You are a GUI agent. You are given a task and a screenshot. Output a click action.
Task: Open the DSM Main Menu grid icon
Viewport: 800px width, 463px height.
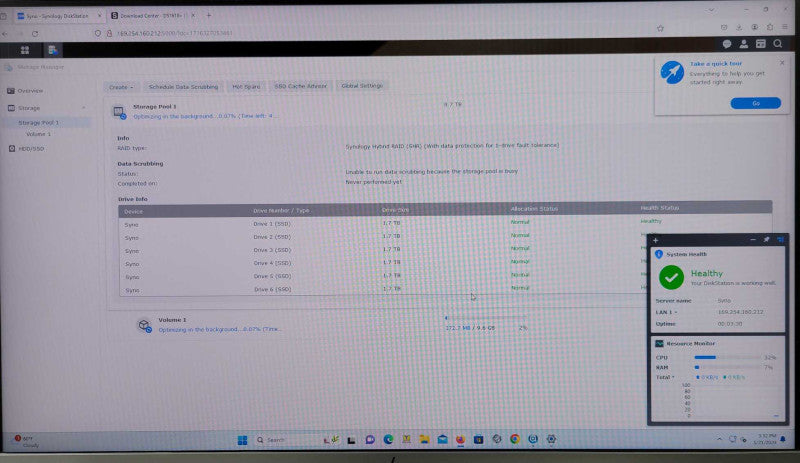pos(24,50)
